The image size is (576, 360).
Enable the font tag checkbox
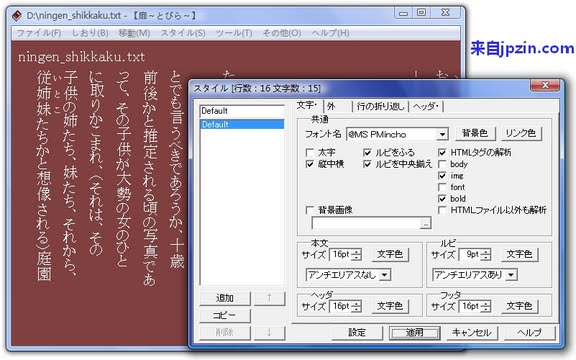coord(442,187)
